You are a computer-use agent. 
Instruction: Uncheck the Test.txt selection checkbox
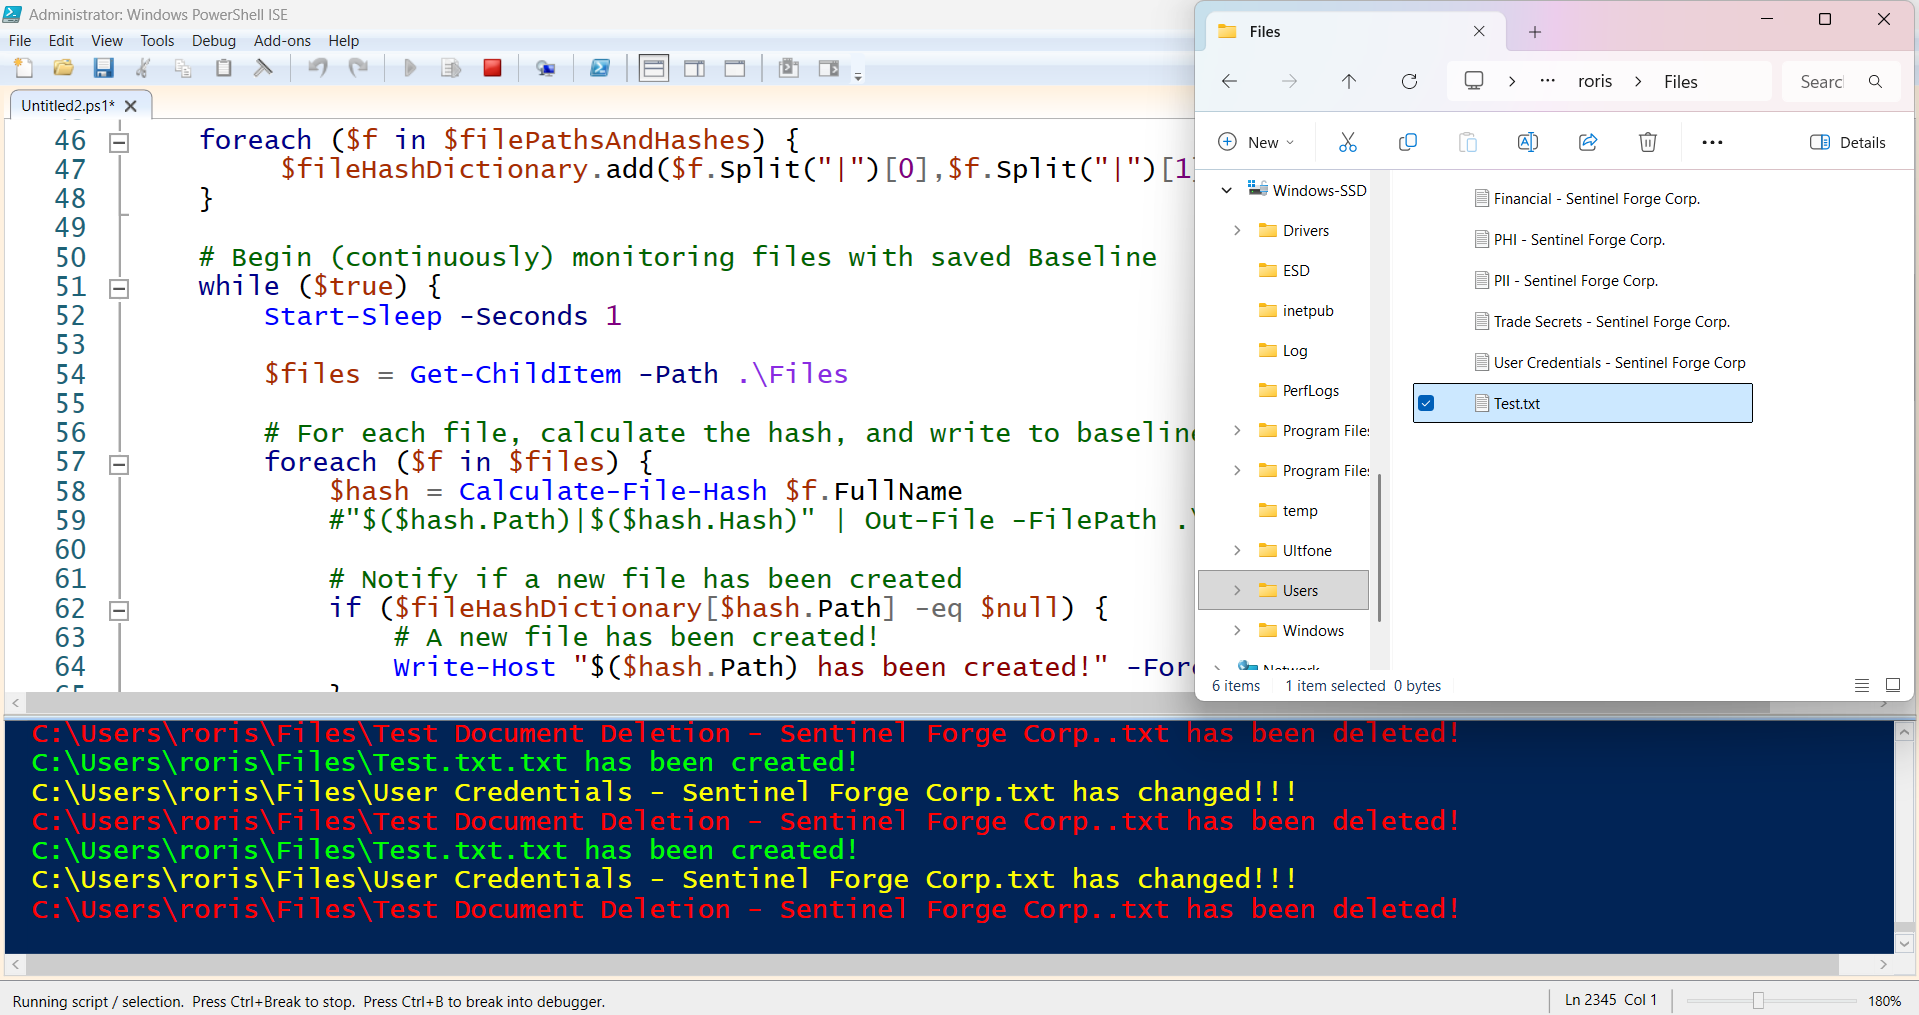[1427, 403]
